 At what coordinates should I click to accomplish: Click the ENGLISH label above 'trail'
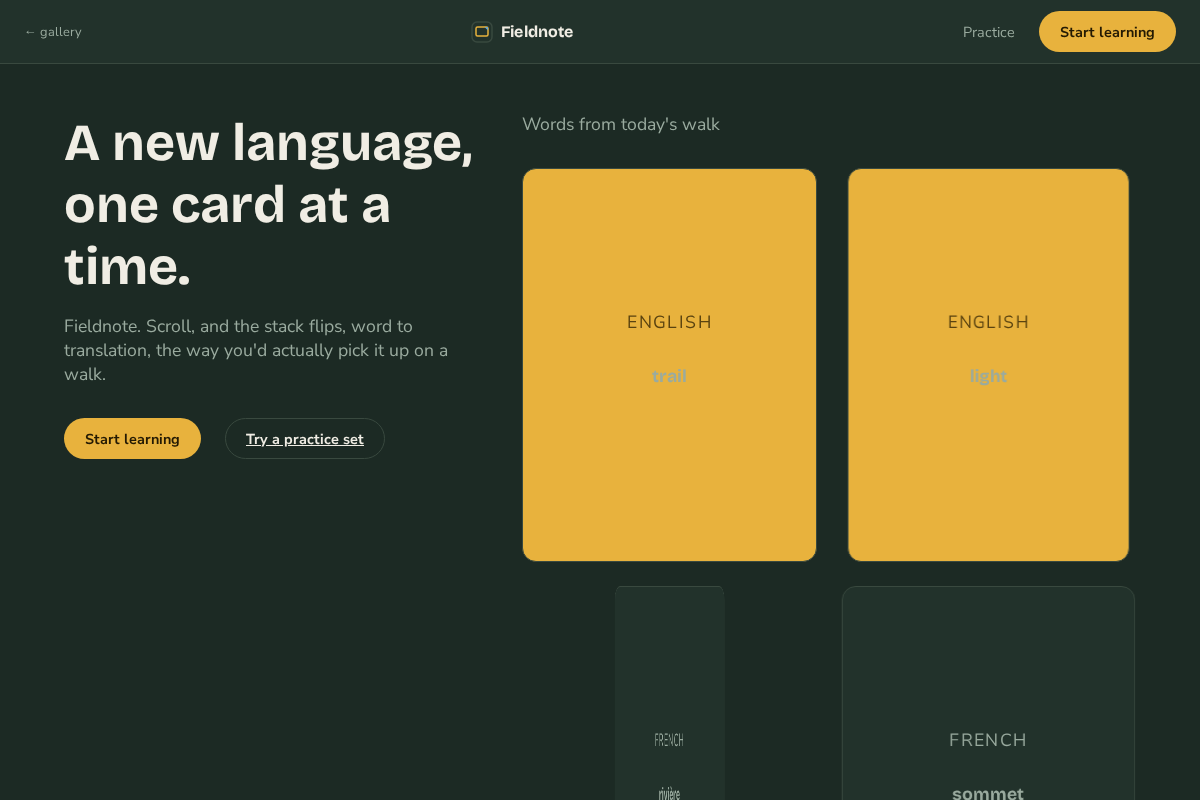669,322
